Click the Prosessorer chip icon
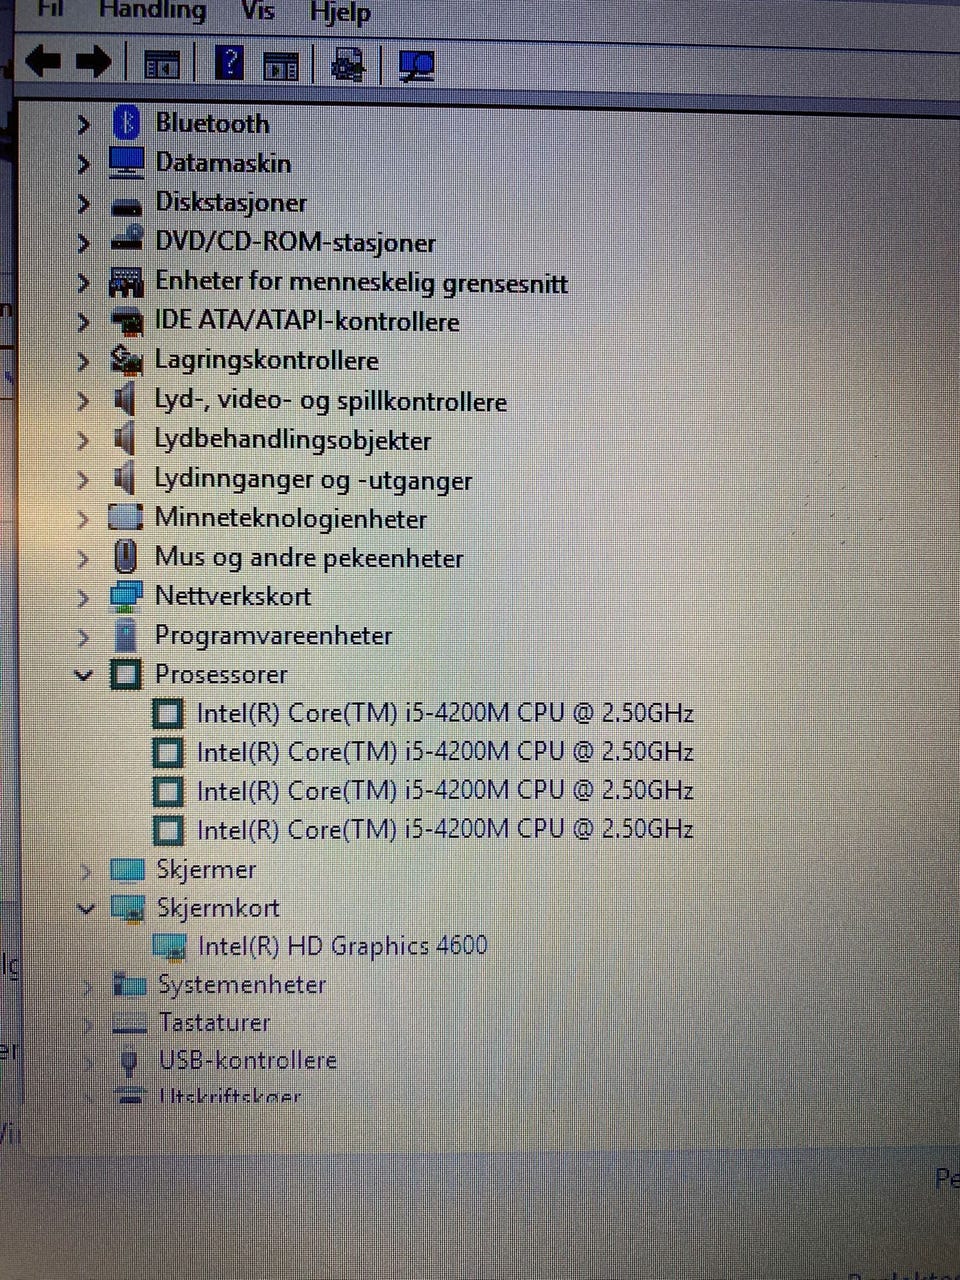This screenshot has width=960, height=1280. [x=125, y=674]
